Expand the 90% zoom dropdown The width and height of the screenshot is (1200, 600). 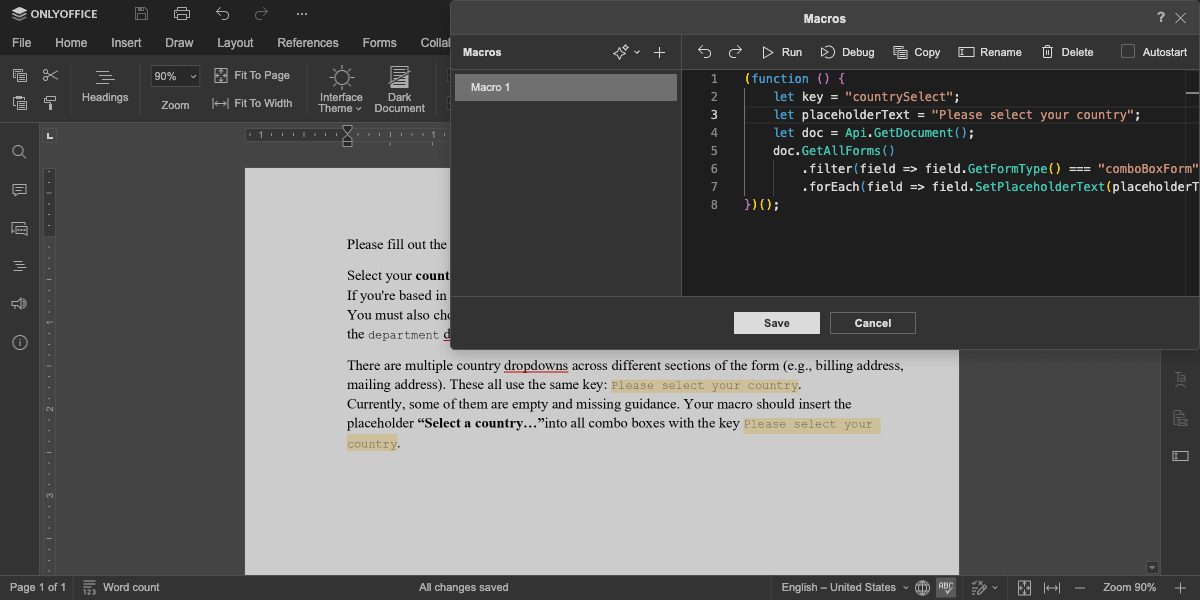(x=175, y=76)
